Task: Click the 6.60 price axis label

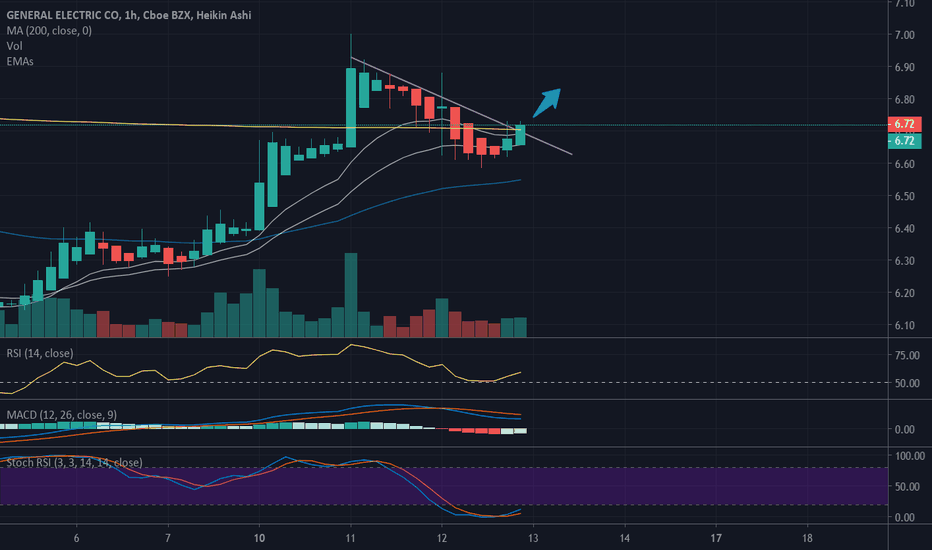Action: coord(905,164)
